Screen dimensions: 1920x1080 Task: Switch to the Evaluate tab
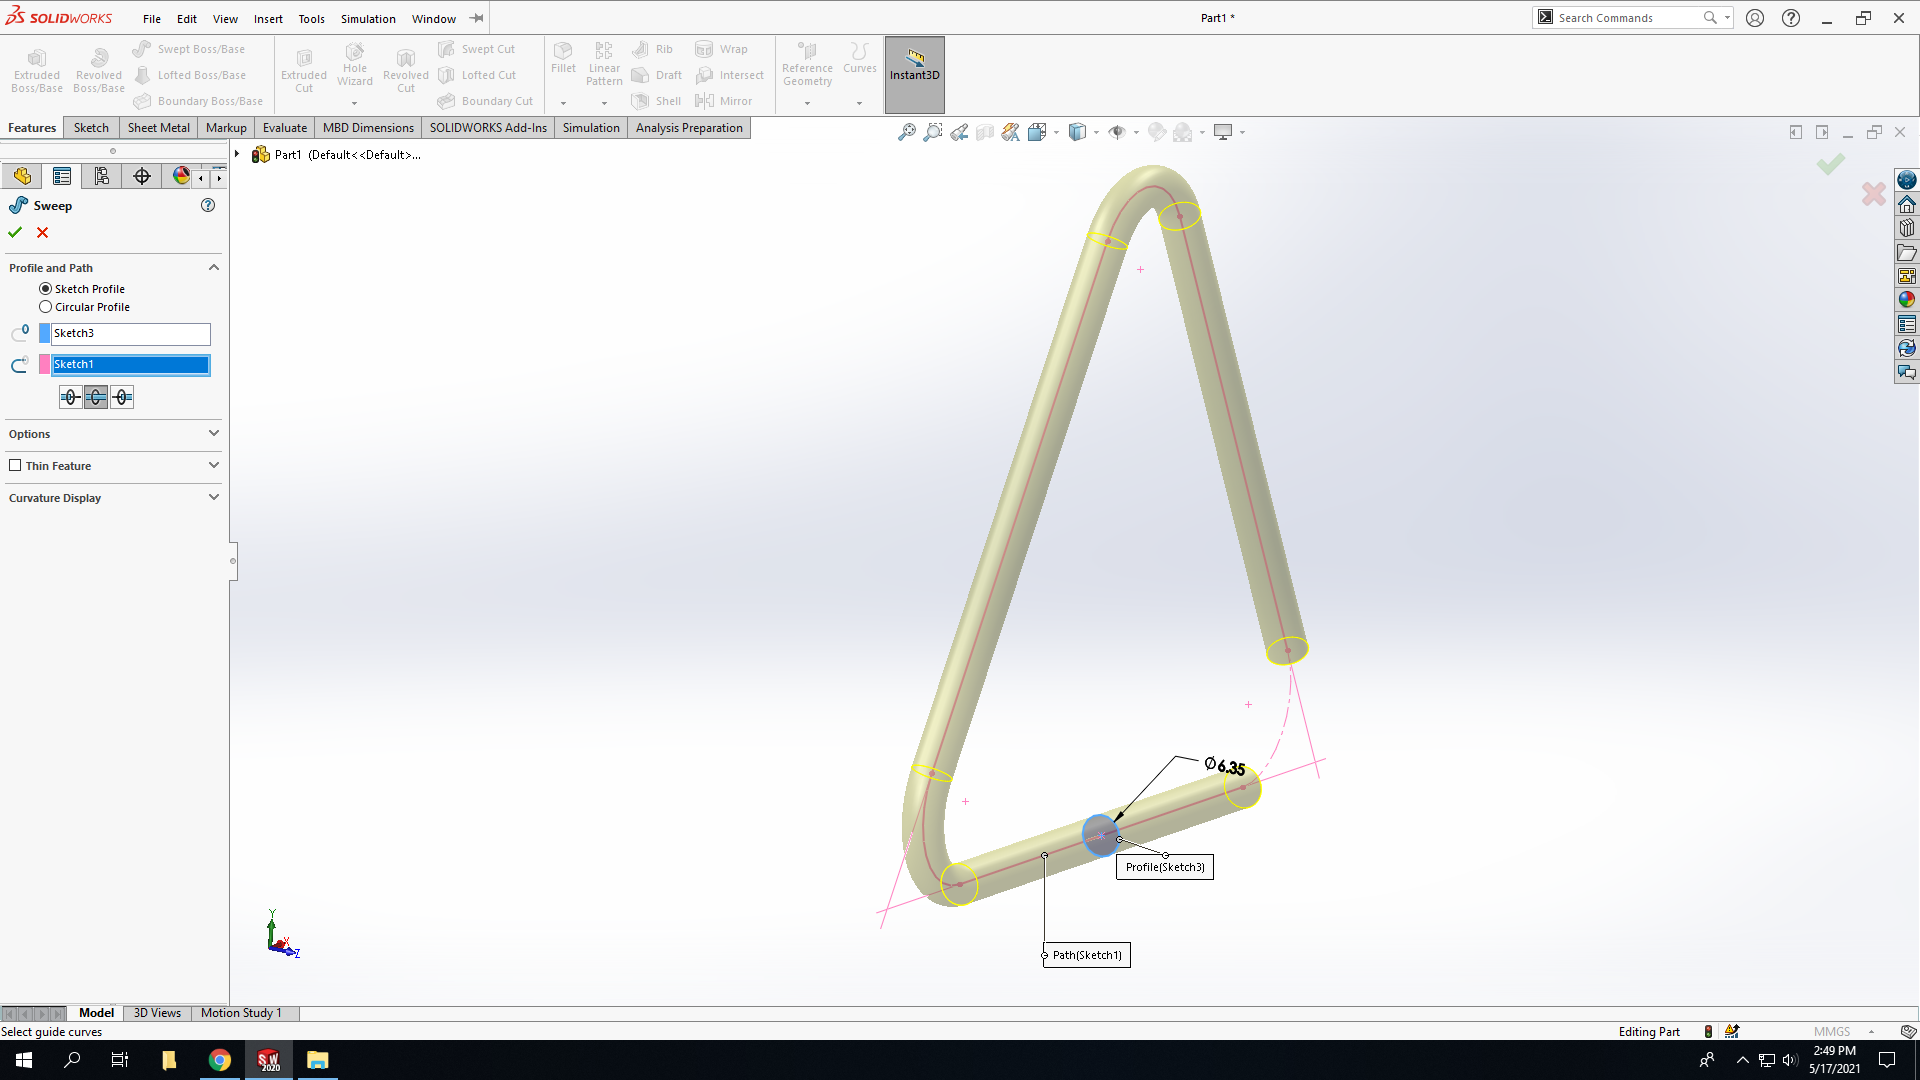click(285, 128)
